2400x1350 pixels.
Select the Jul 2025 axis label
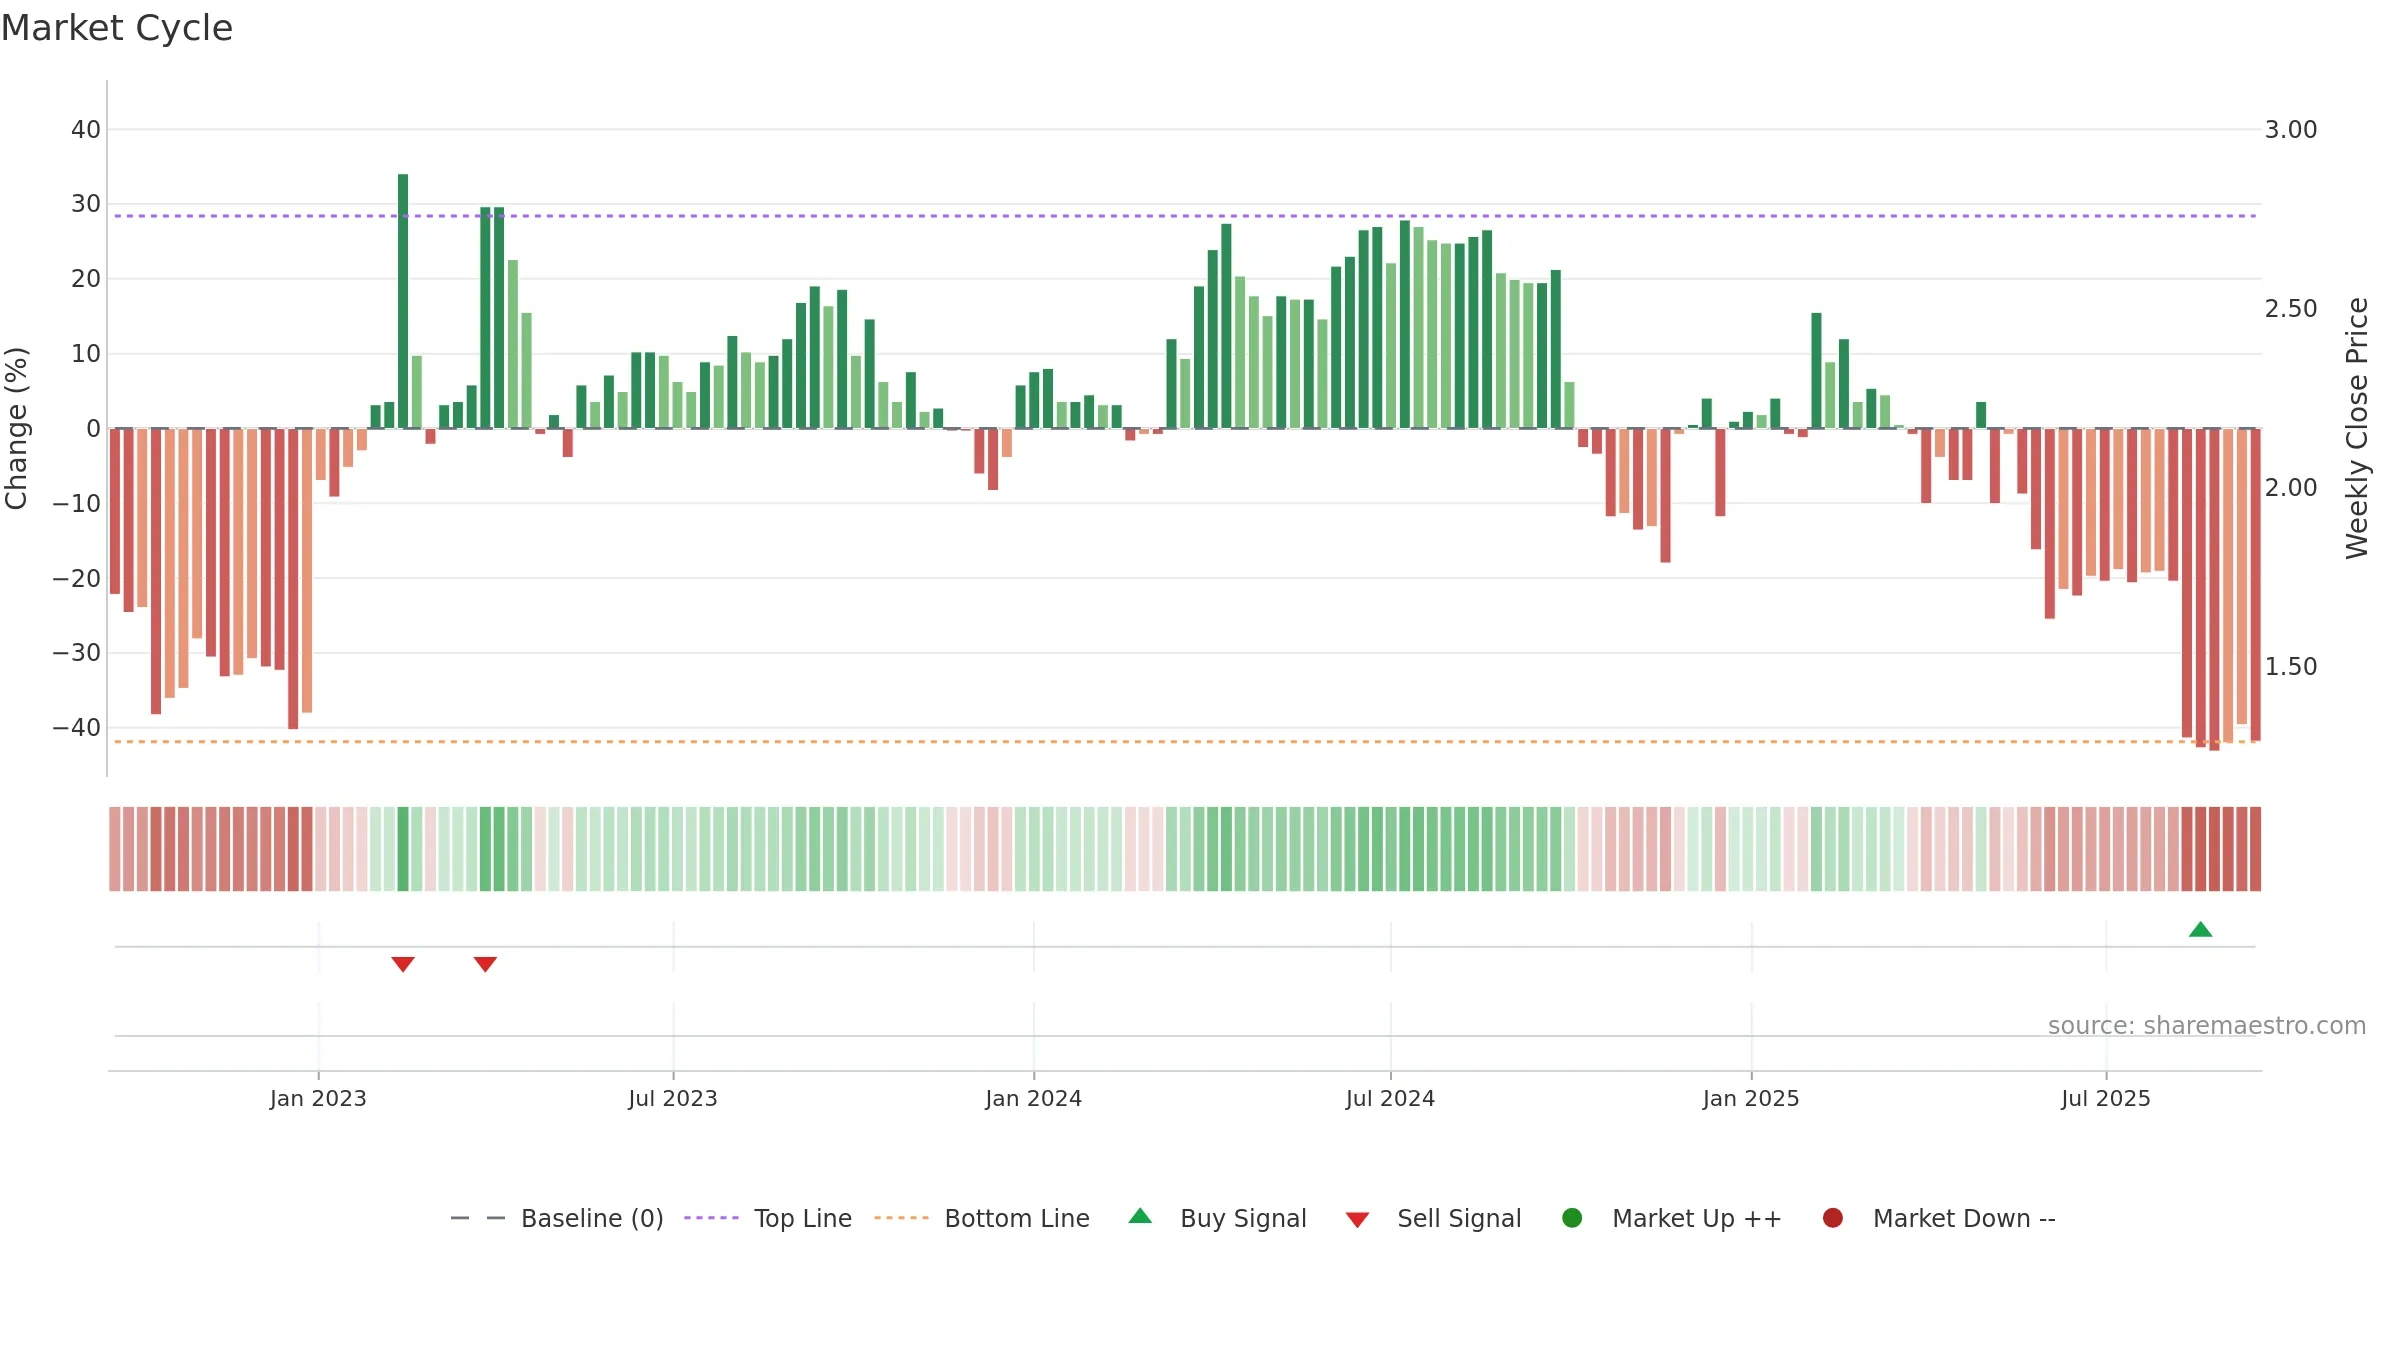(x=2106, y=1098)
